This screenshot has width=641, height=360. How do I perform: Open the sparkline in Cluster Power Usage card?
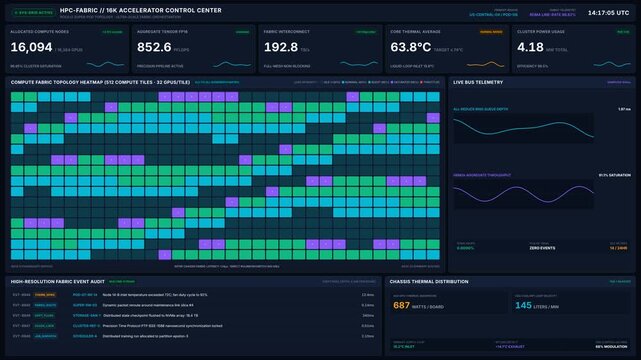coord(612,64)
